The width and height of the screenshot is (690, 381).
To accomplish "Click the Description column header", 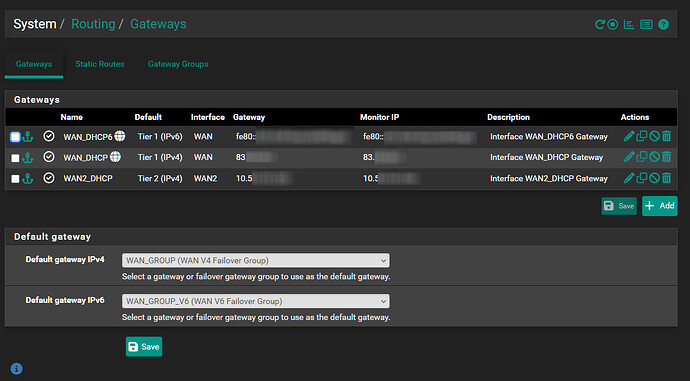I will (508, 117).
